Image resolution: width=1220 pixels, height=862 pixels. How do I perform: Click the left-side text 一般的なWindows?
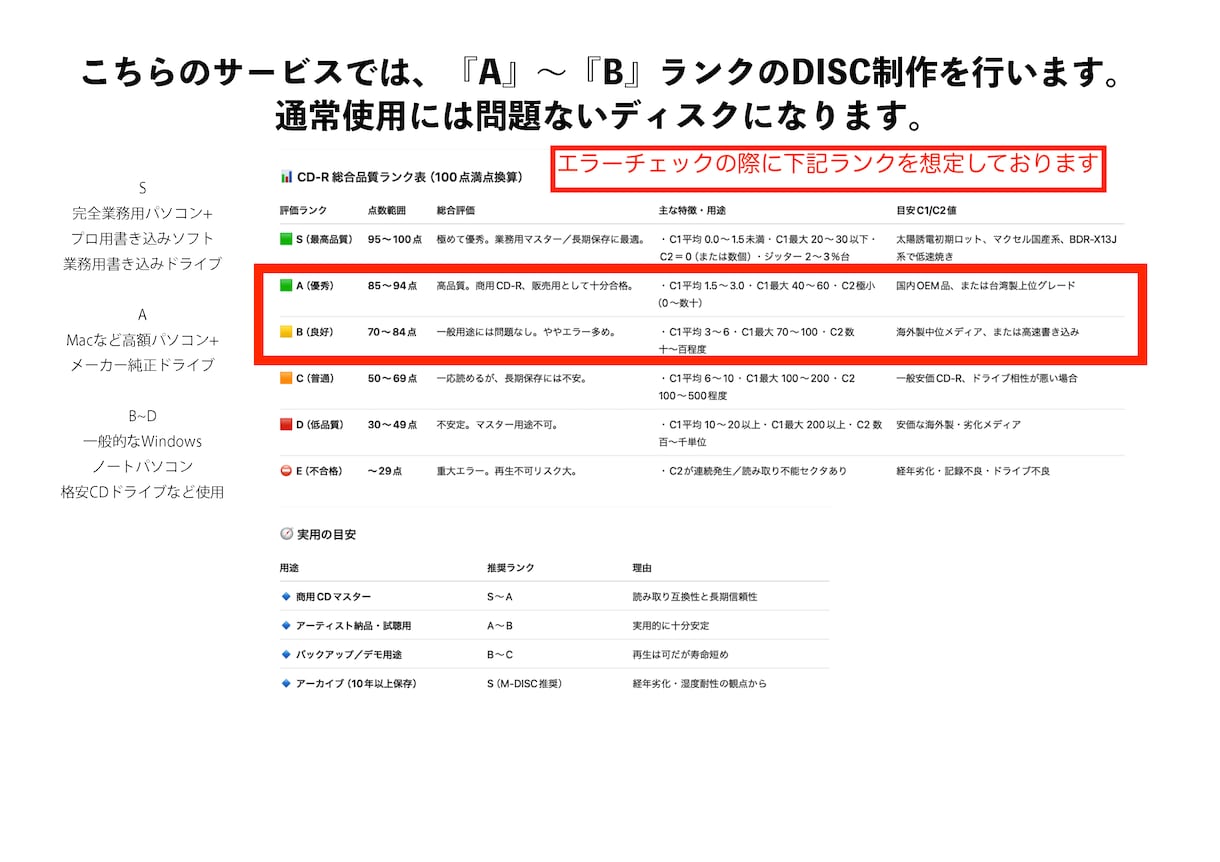click(x=142, y=441)
